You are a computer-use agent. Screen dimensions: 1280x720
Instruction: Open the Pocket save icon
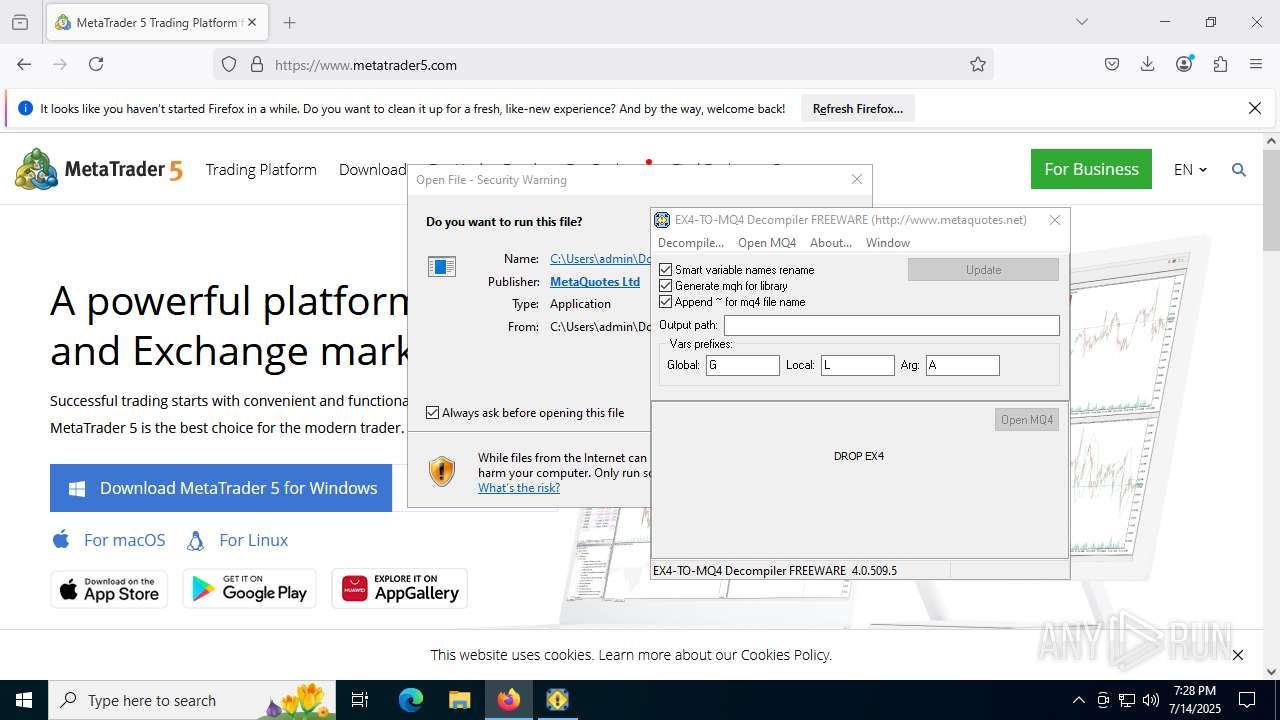click(1112, 64)
